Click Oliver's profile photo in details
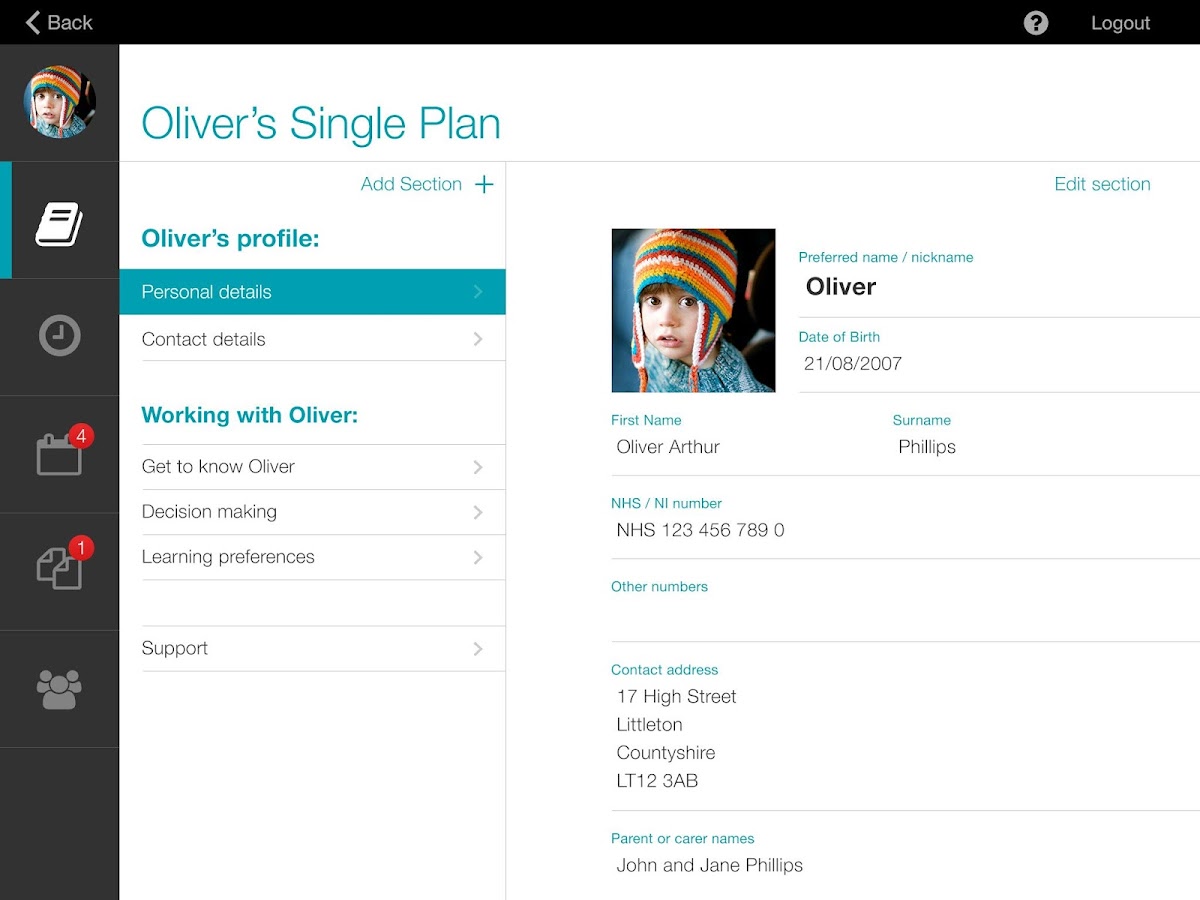 (693, 310)
